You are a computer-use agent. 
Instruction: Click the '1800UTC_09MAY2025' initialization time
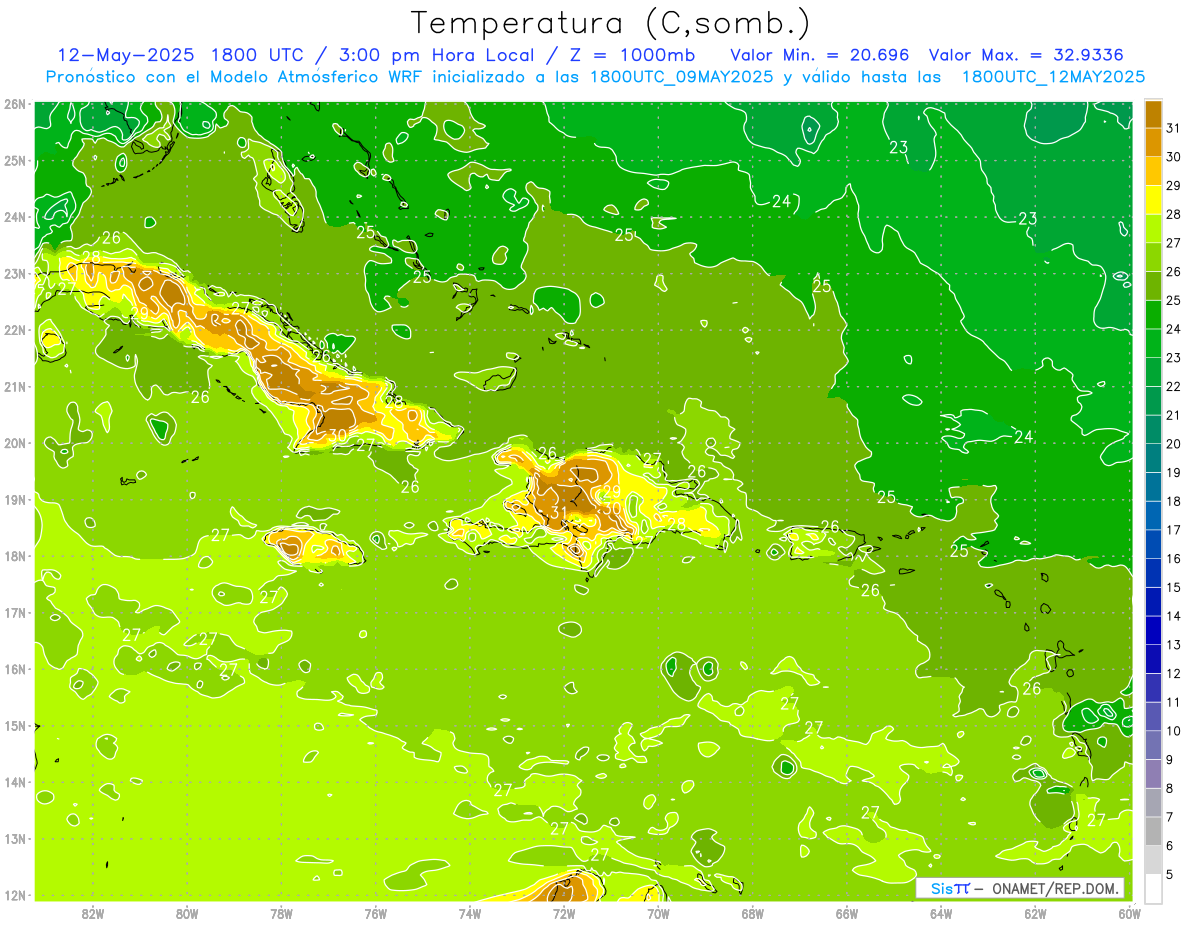tap(682, 76)
